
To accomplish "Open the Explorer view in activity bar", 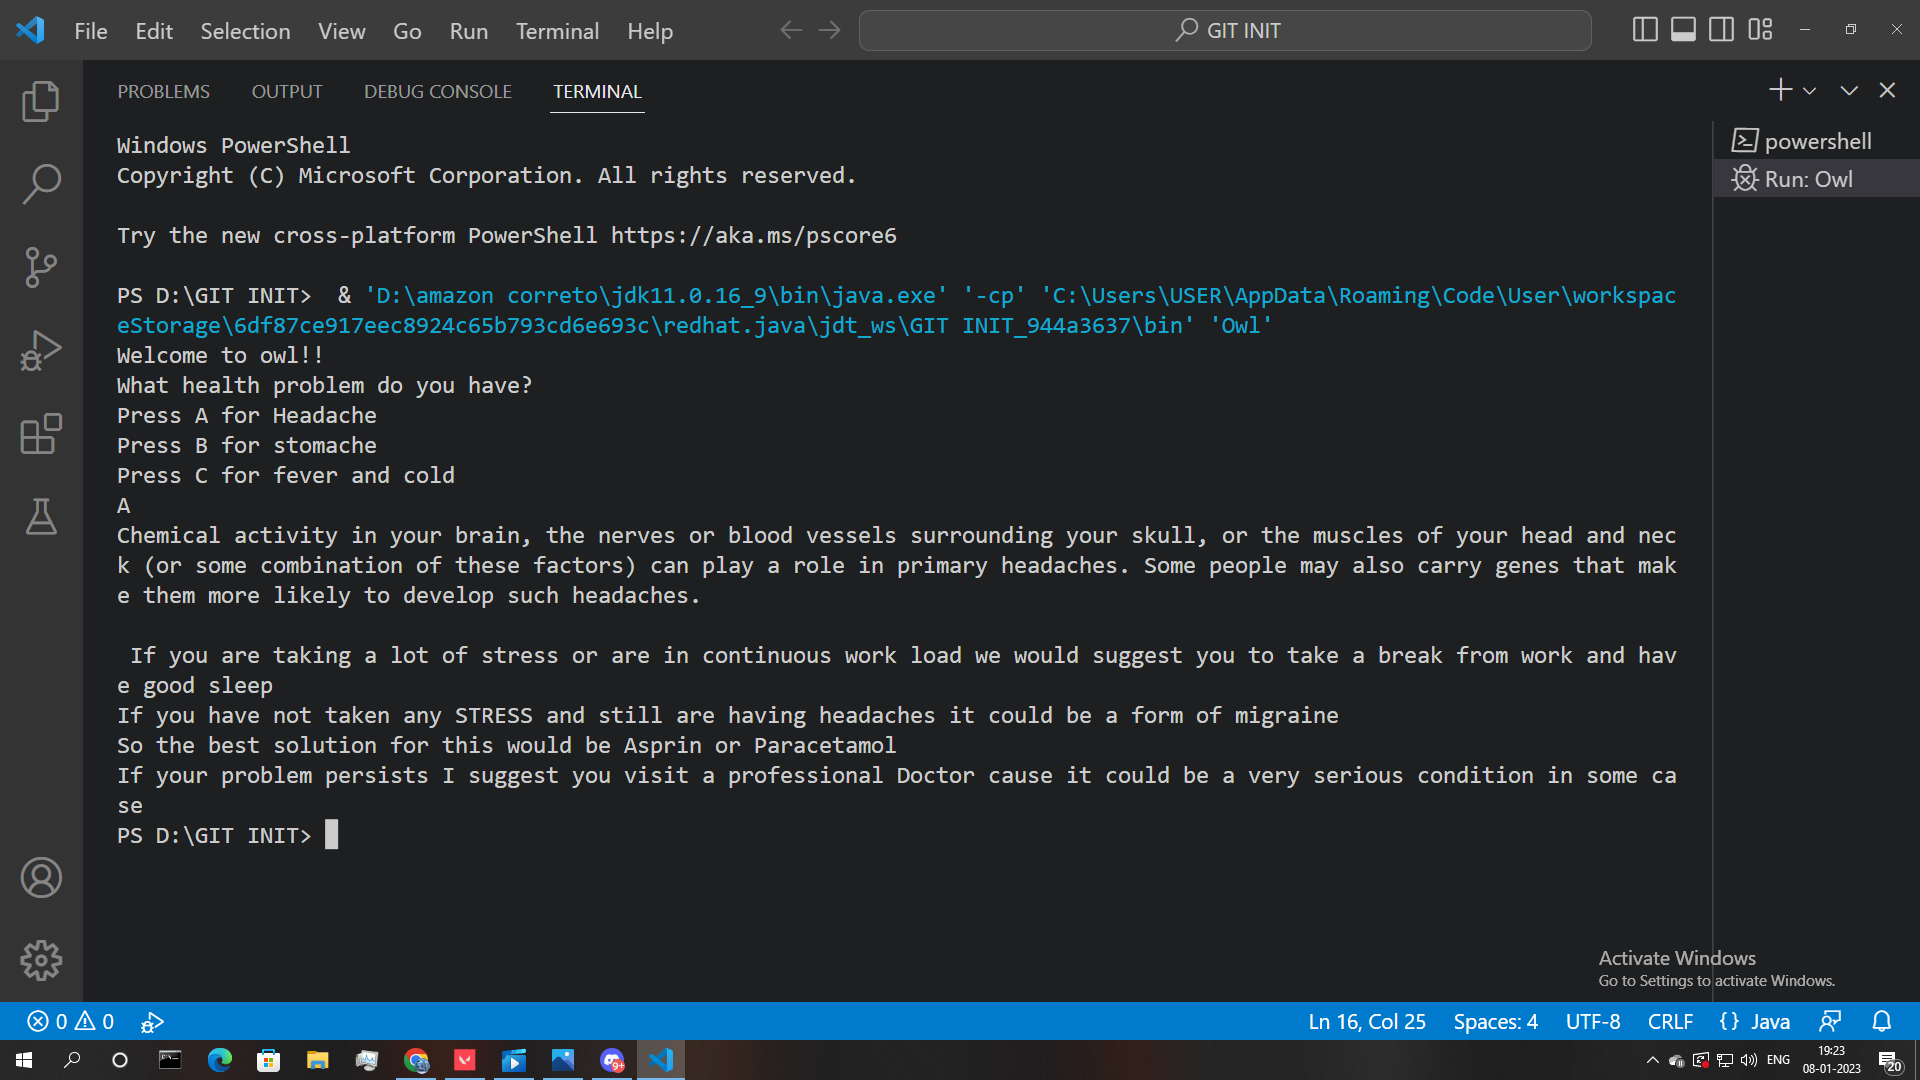I will point(41,101).
